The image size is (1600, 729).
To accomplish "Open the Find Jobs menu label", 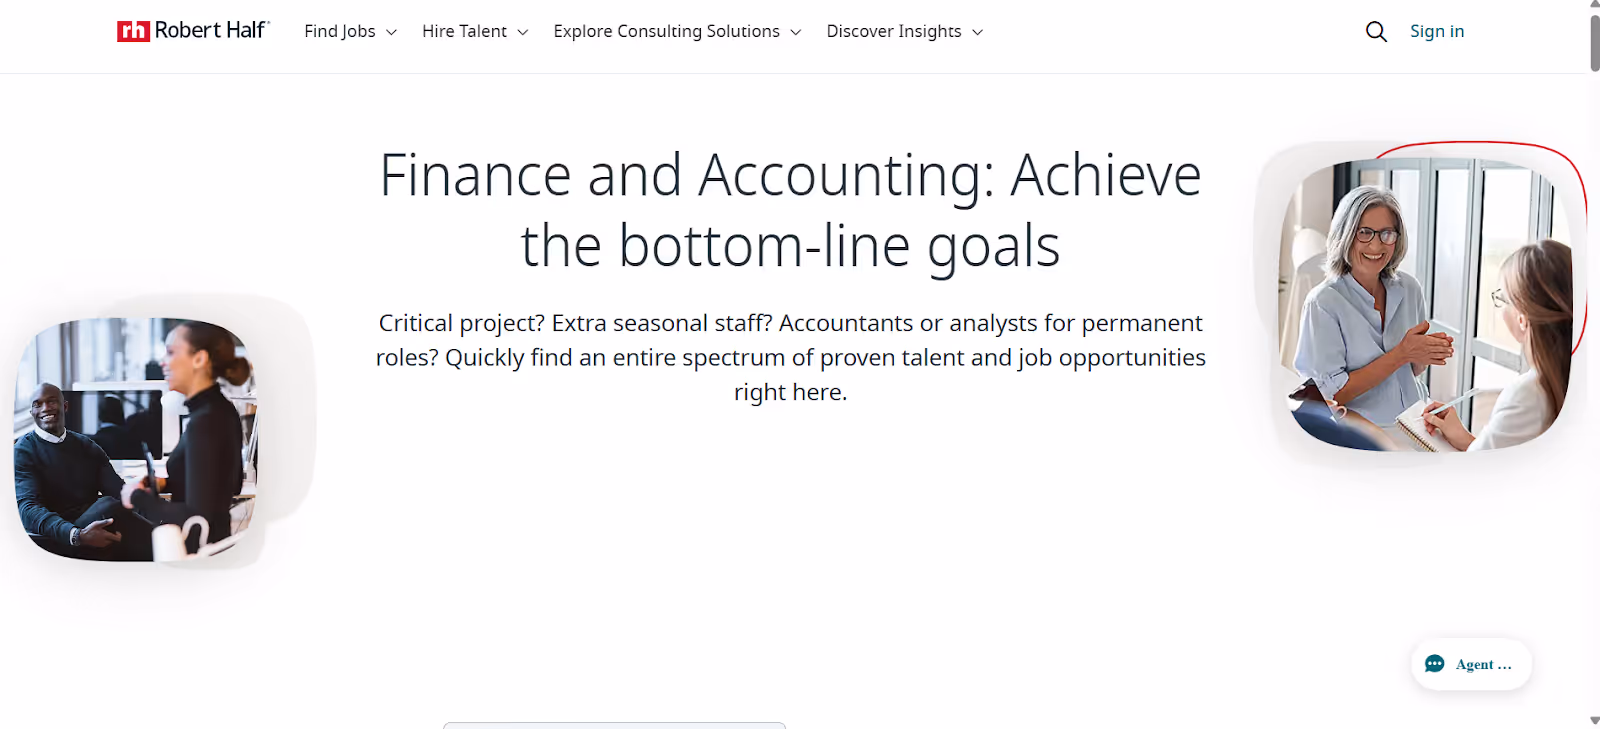I will (340, 31).
